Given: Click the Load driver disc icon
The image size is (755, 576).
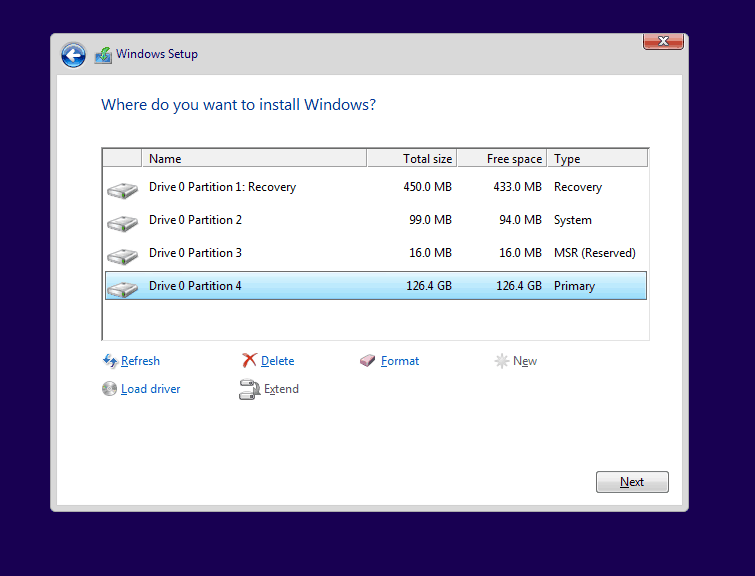Looking at the screenshot, I should [109, 389].
